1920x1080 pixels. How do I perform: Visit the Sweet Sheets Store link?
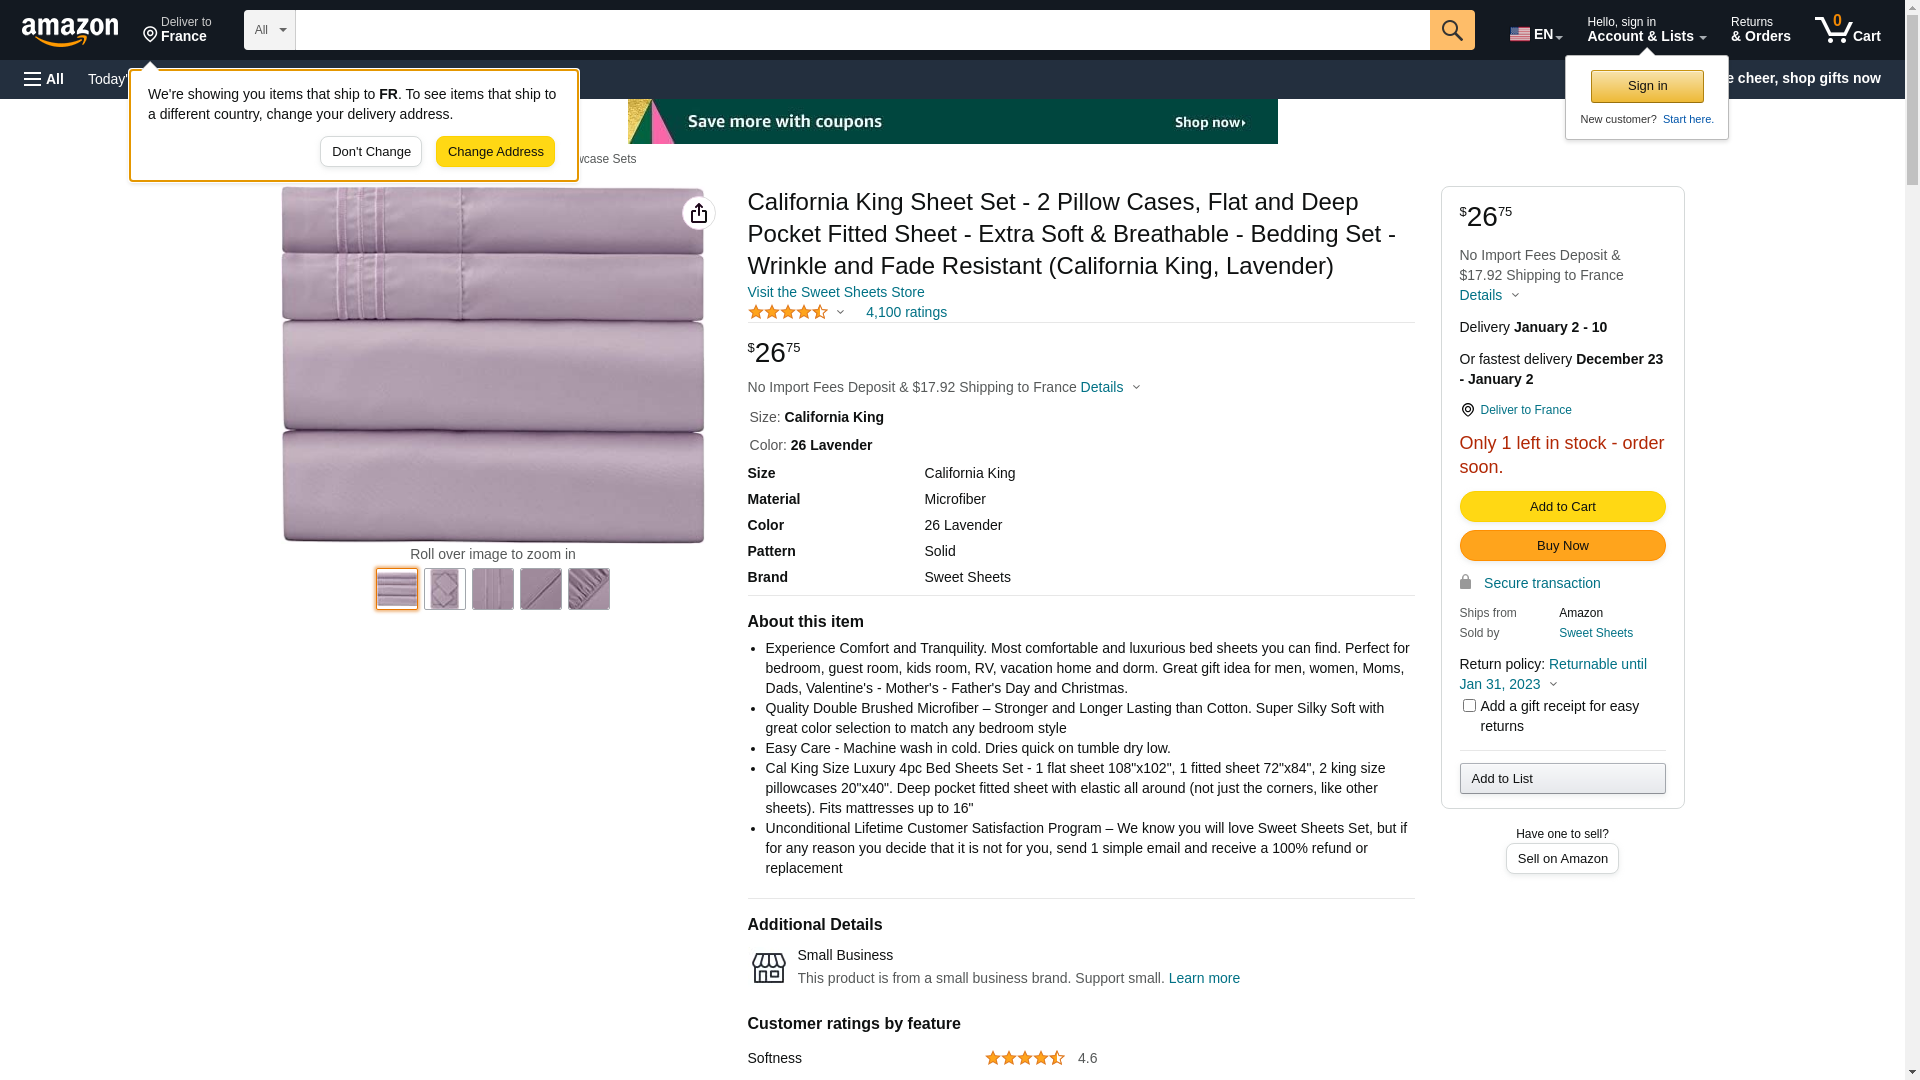(x=835, y=292)
